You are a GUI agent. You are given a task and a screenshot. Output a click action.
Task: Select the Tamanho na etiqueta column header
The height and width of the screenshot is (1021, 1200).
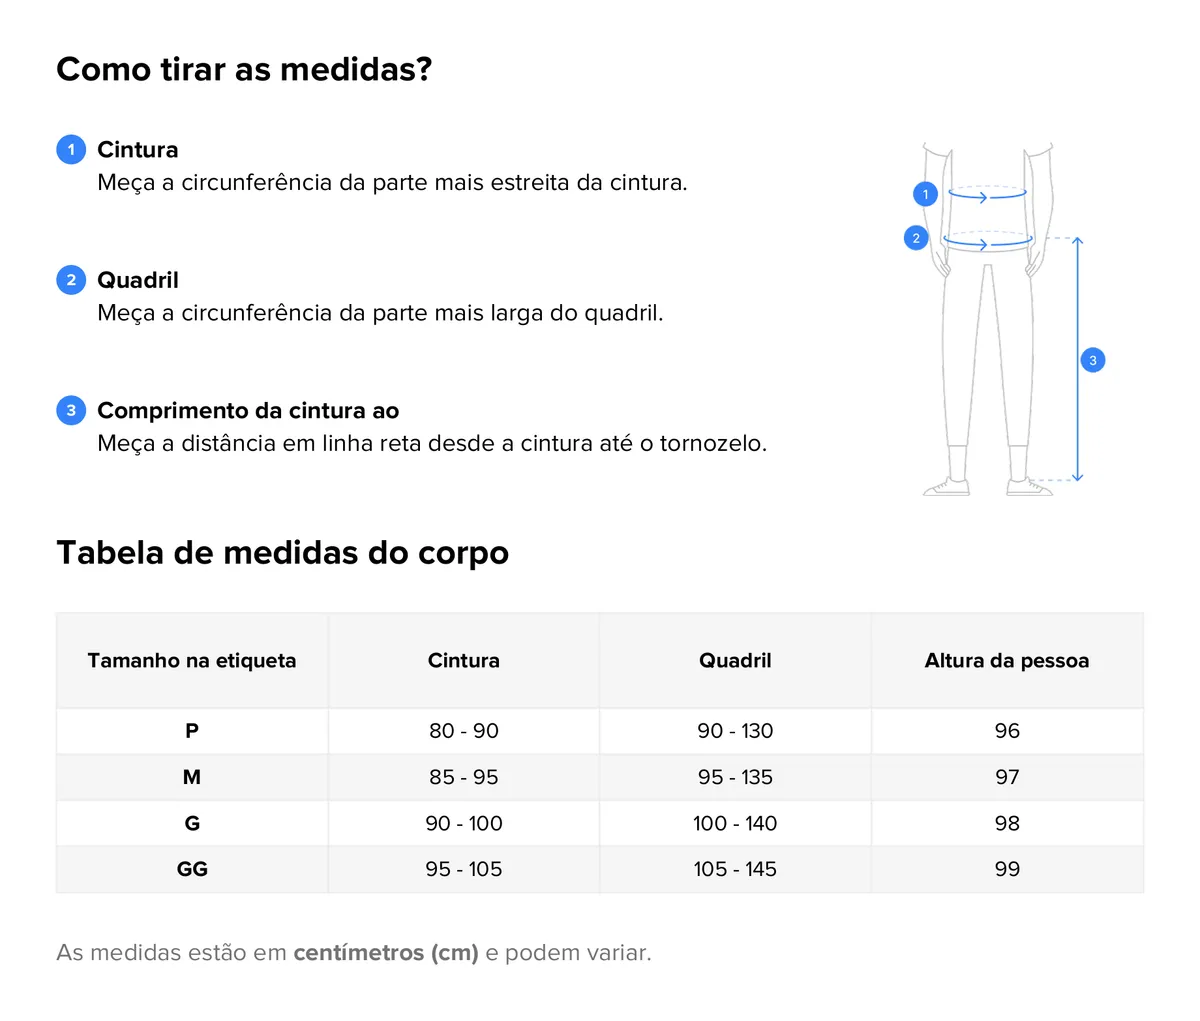pyautogui.click(x=192, y=661)
